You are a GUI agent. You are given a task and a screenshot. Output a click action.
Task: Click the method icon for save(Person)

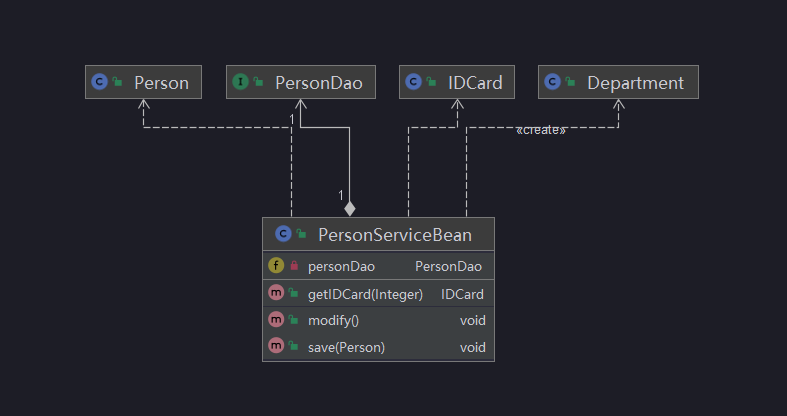[x=276, y=345]
